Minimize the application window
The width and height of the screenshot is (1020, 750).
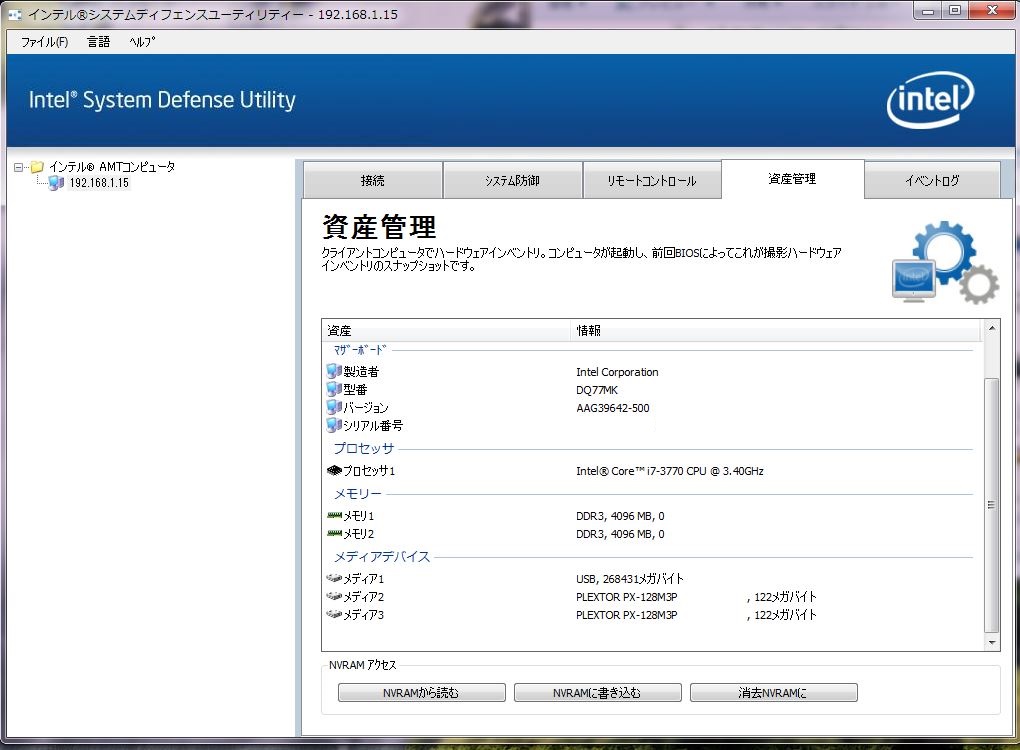(928, 10)
